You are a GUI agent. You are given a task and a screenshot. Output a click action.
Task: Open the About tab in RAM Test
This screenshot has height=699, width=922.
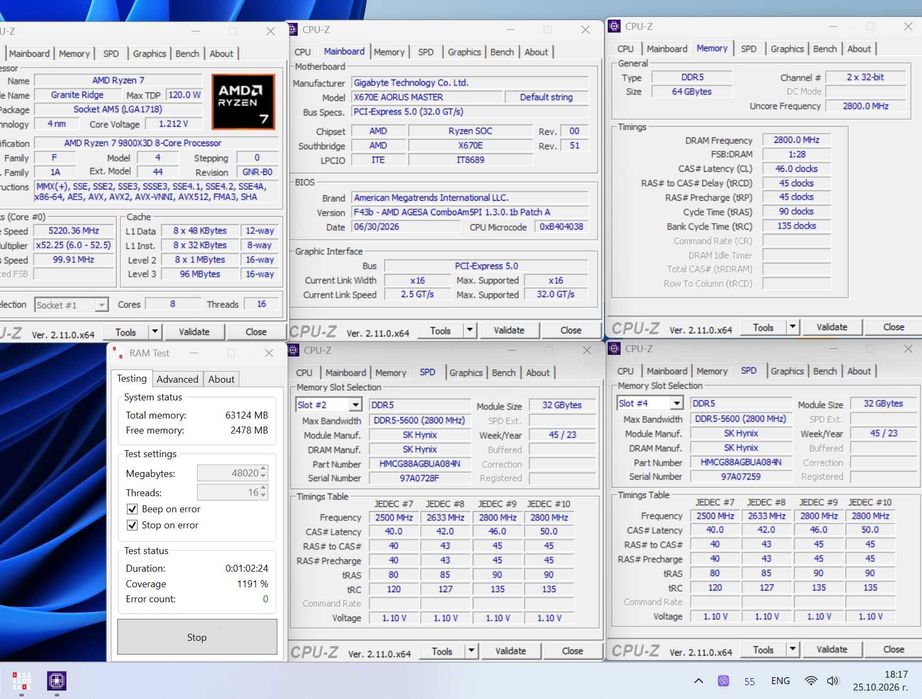(x=221, y=379)
